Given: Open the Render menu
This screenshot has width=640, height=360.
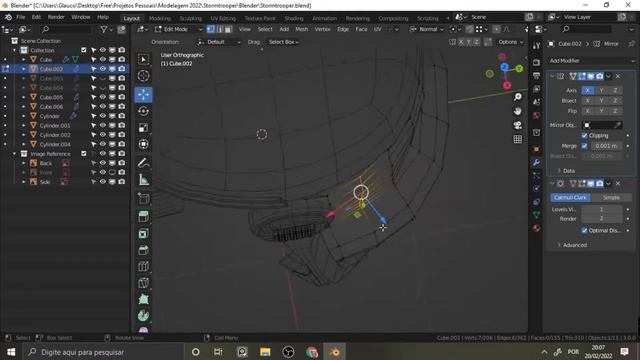Looking at the screenshot, I should [56, 17].
